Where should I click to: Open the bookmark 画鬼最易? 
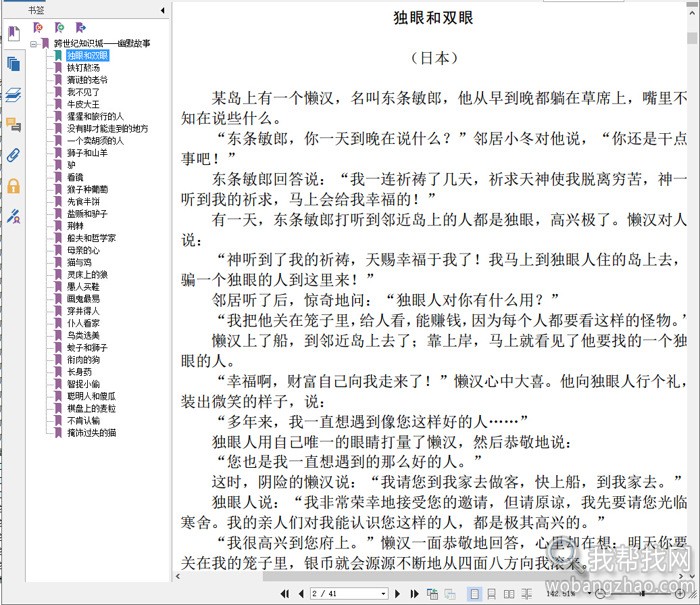click(83, 298)
